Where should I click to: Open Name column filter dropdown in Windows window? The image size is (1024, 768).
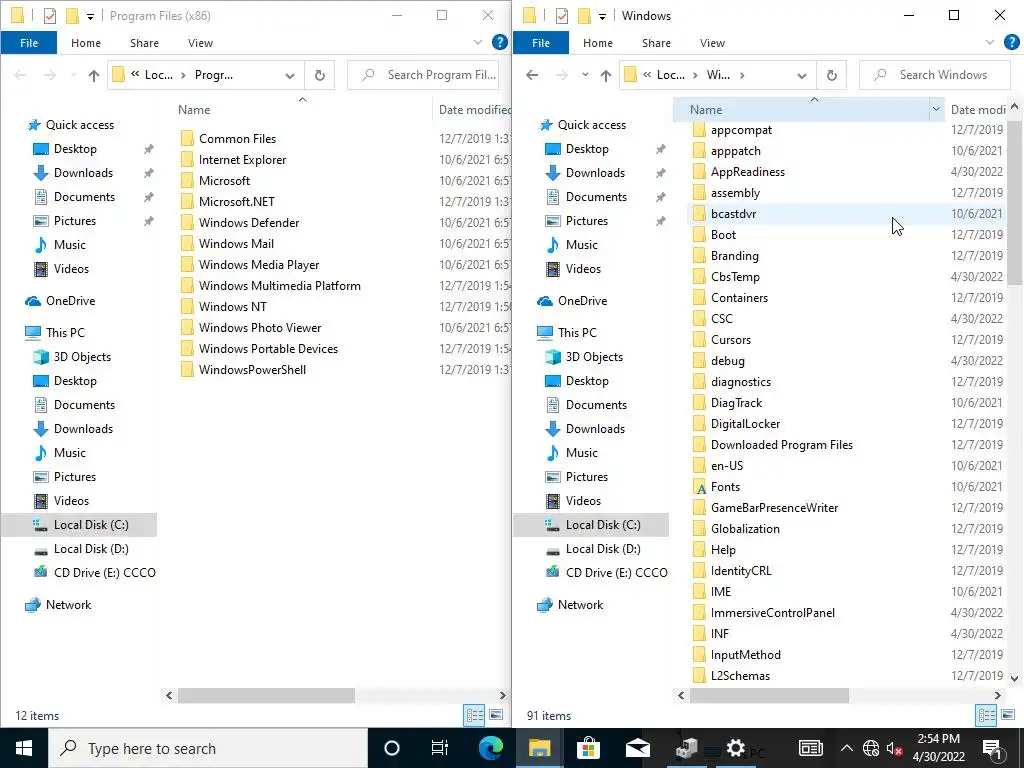(x=936, y=110)
